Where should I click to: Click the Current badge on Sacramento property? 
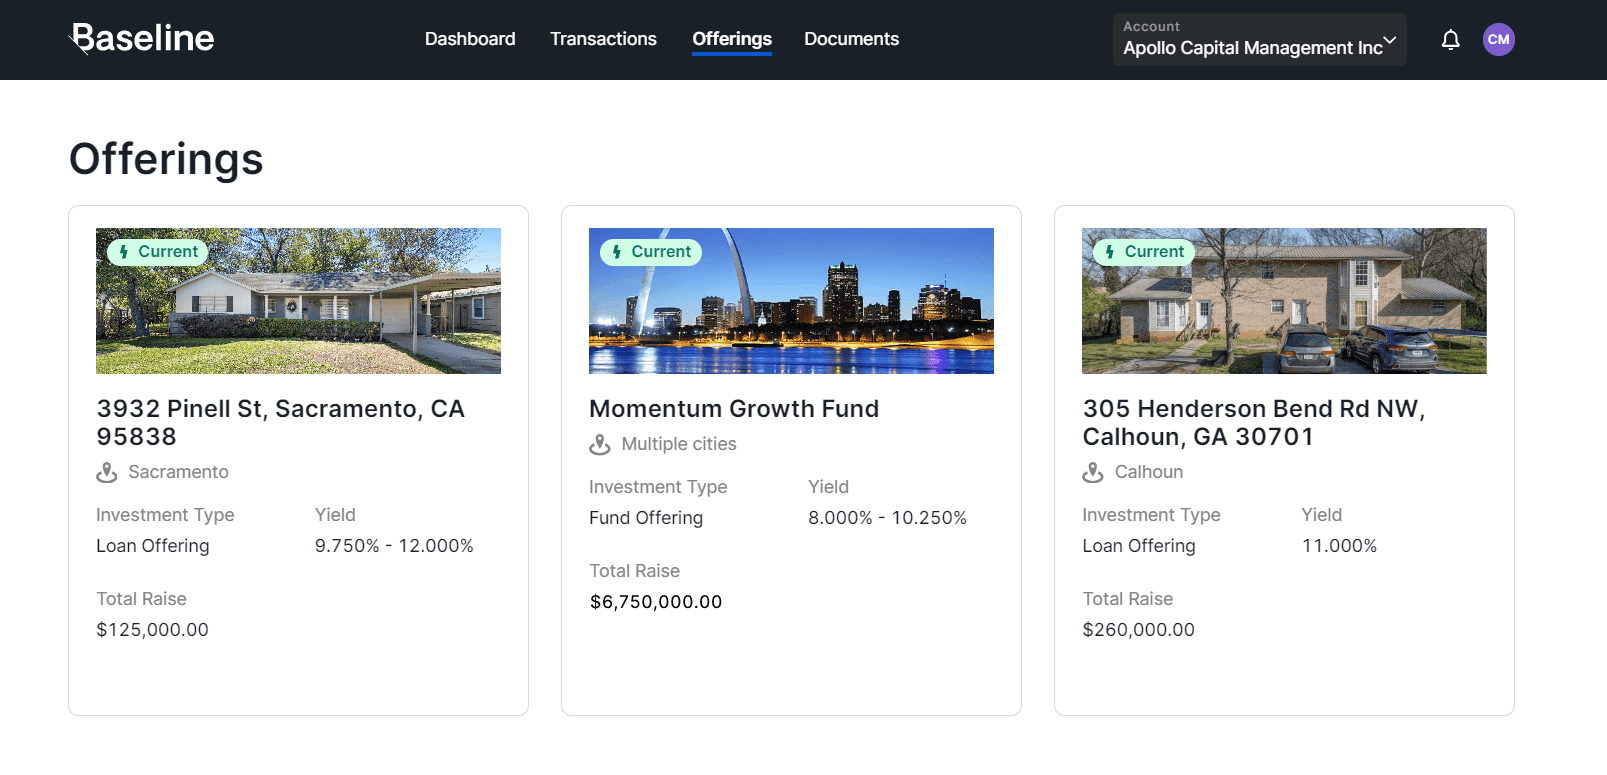coord(158,252)
